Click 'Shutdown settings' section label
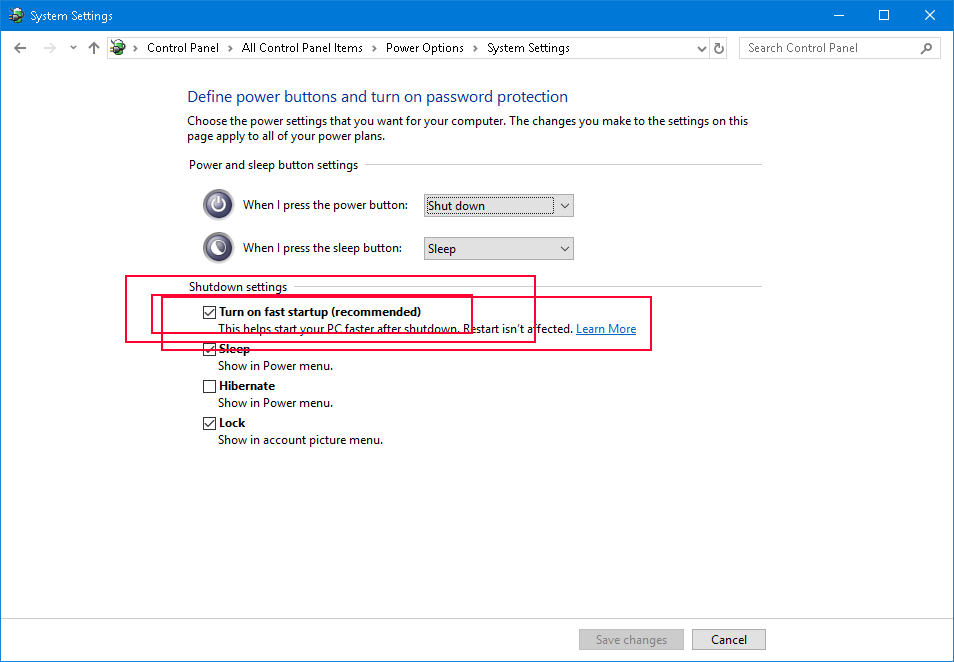Image resolution: width=954 pixels, height=662 pixels. click(238, 287)
